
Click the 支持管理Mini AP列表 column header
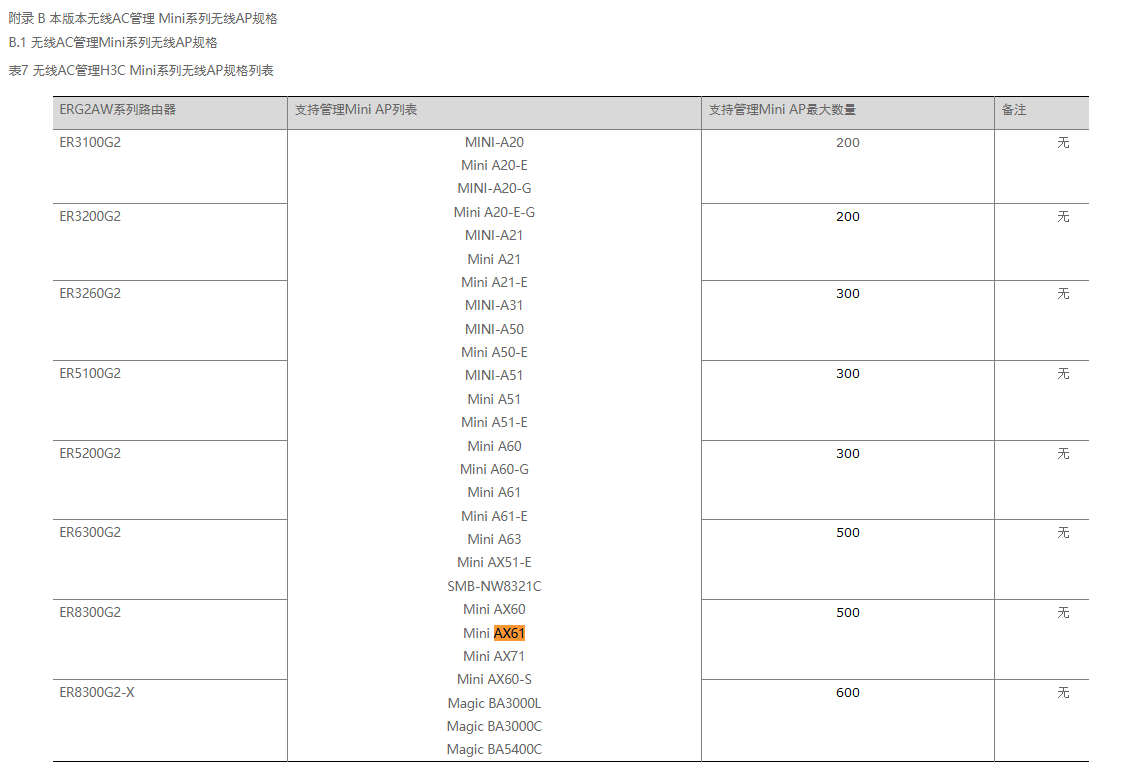356,110
